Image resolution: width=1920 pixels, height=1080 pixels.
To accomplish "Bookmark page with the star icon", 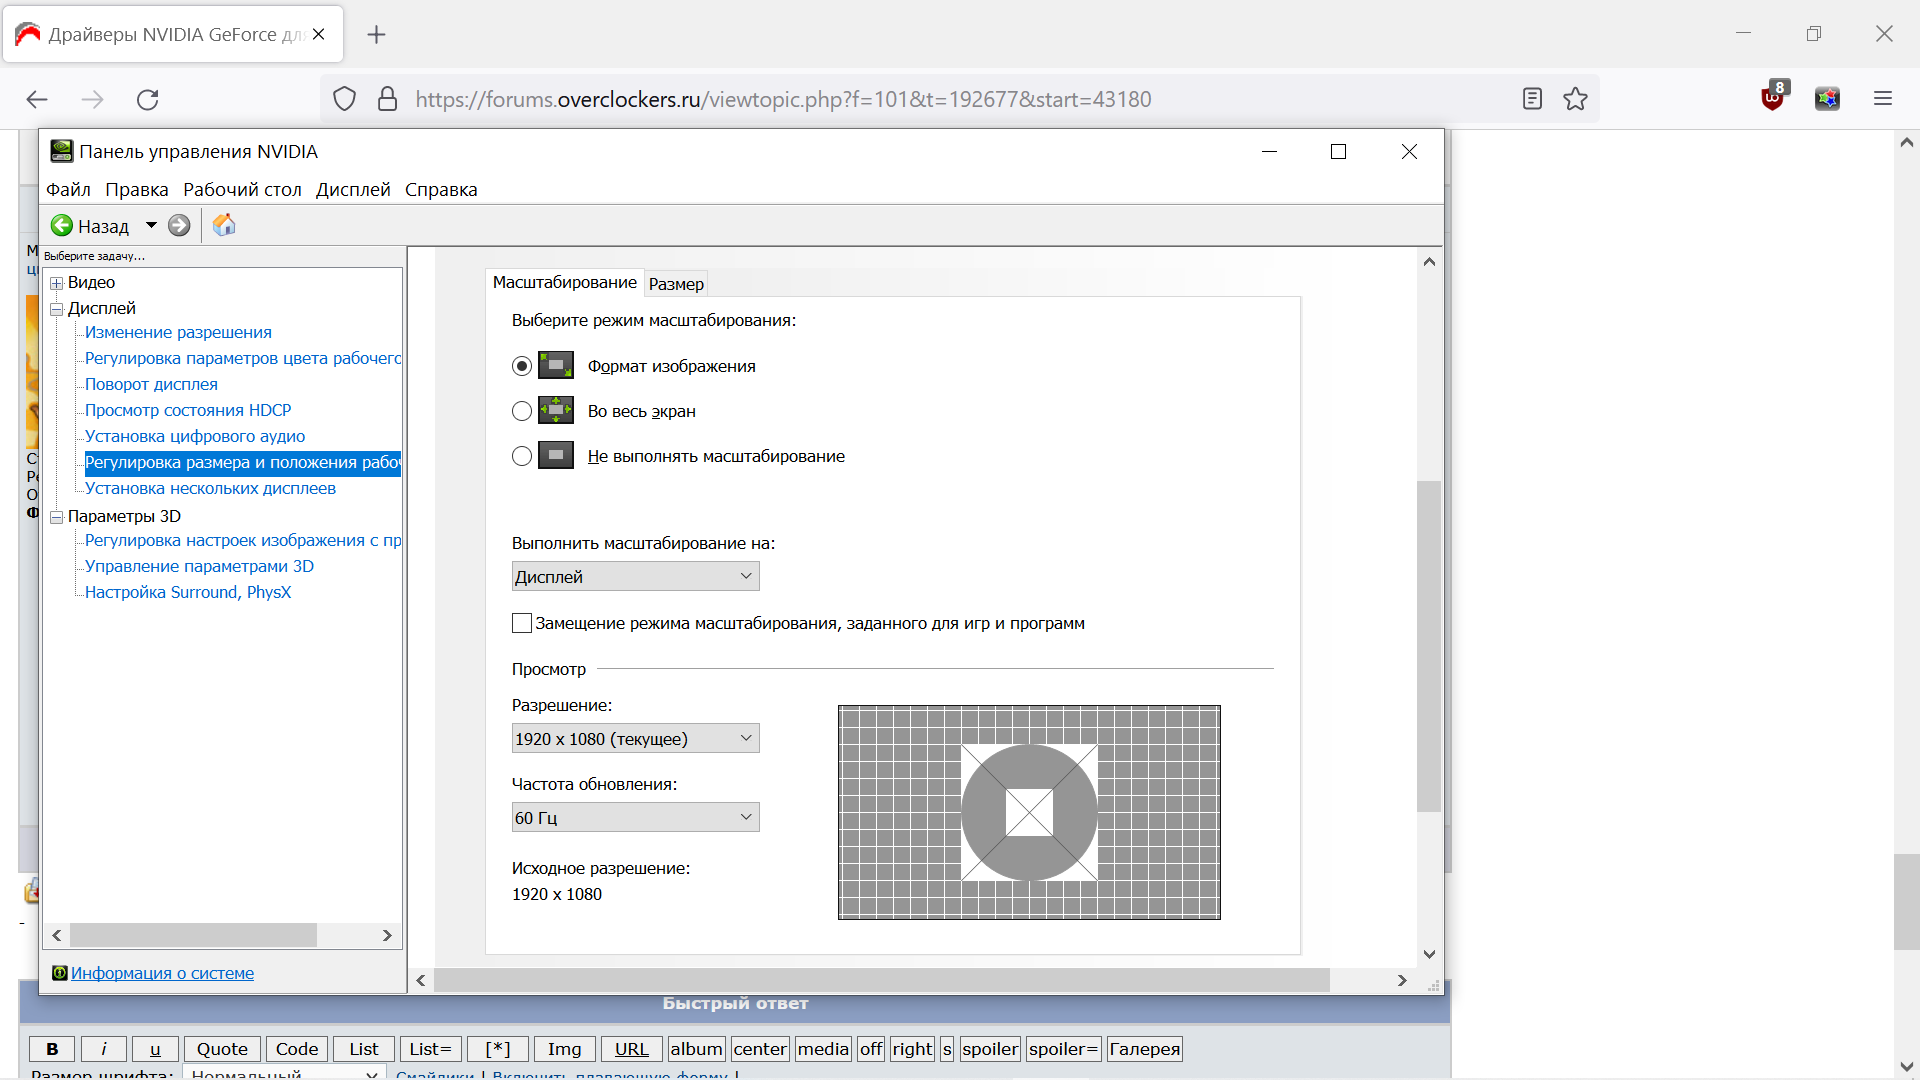I will tap(1575, 99).
